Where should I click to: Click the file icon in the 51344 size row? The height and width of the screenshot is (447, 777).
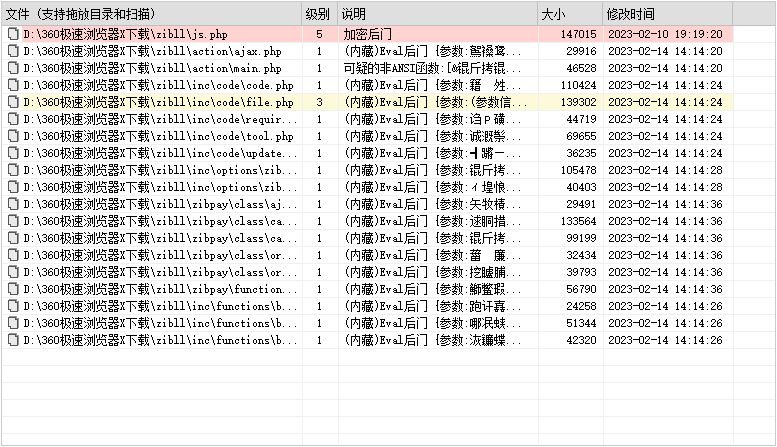(x=13, y=323)
